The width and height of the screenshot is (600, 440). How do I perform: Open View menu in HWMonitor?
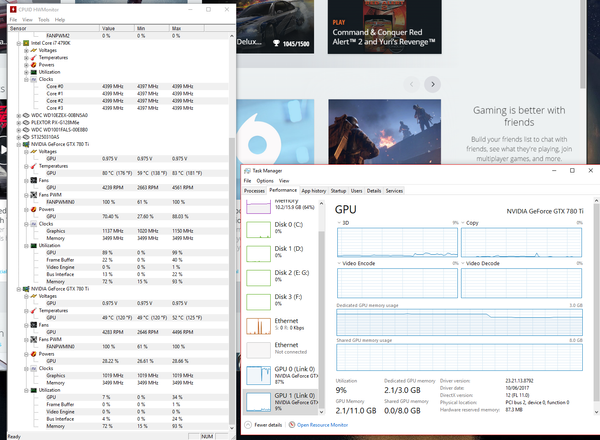click(27, 20)
